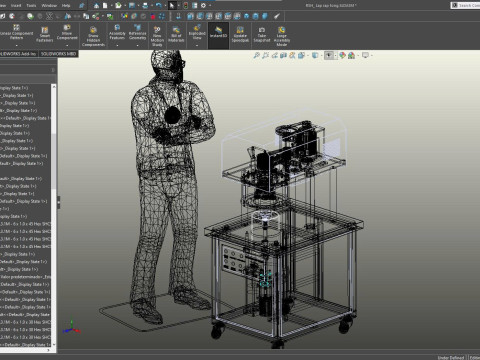Click the Save icon
The height and width of the screenshot is (360, 480).
132,5
